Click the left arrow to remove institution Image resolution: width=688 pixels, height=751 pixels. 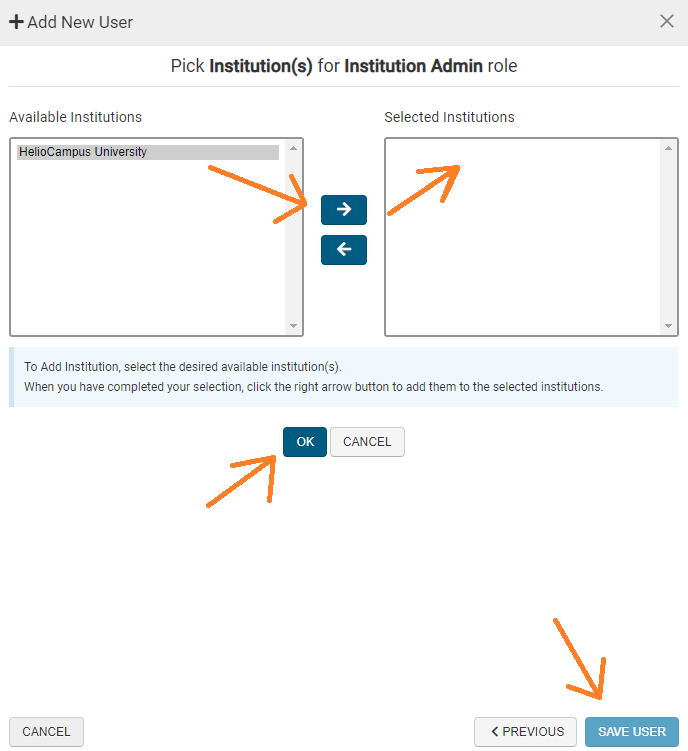(x=344, y=250)
